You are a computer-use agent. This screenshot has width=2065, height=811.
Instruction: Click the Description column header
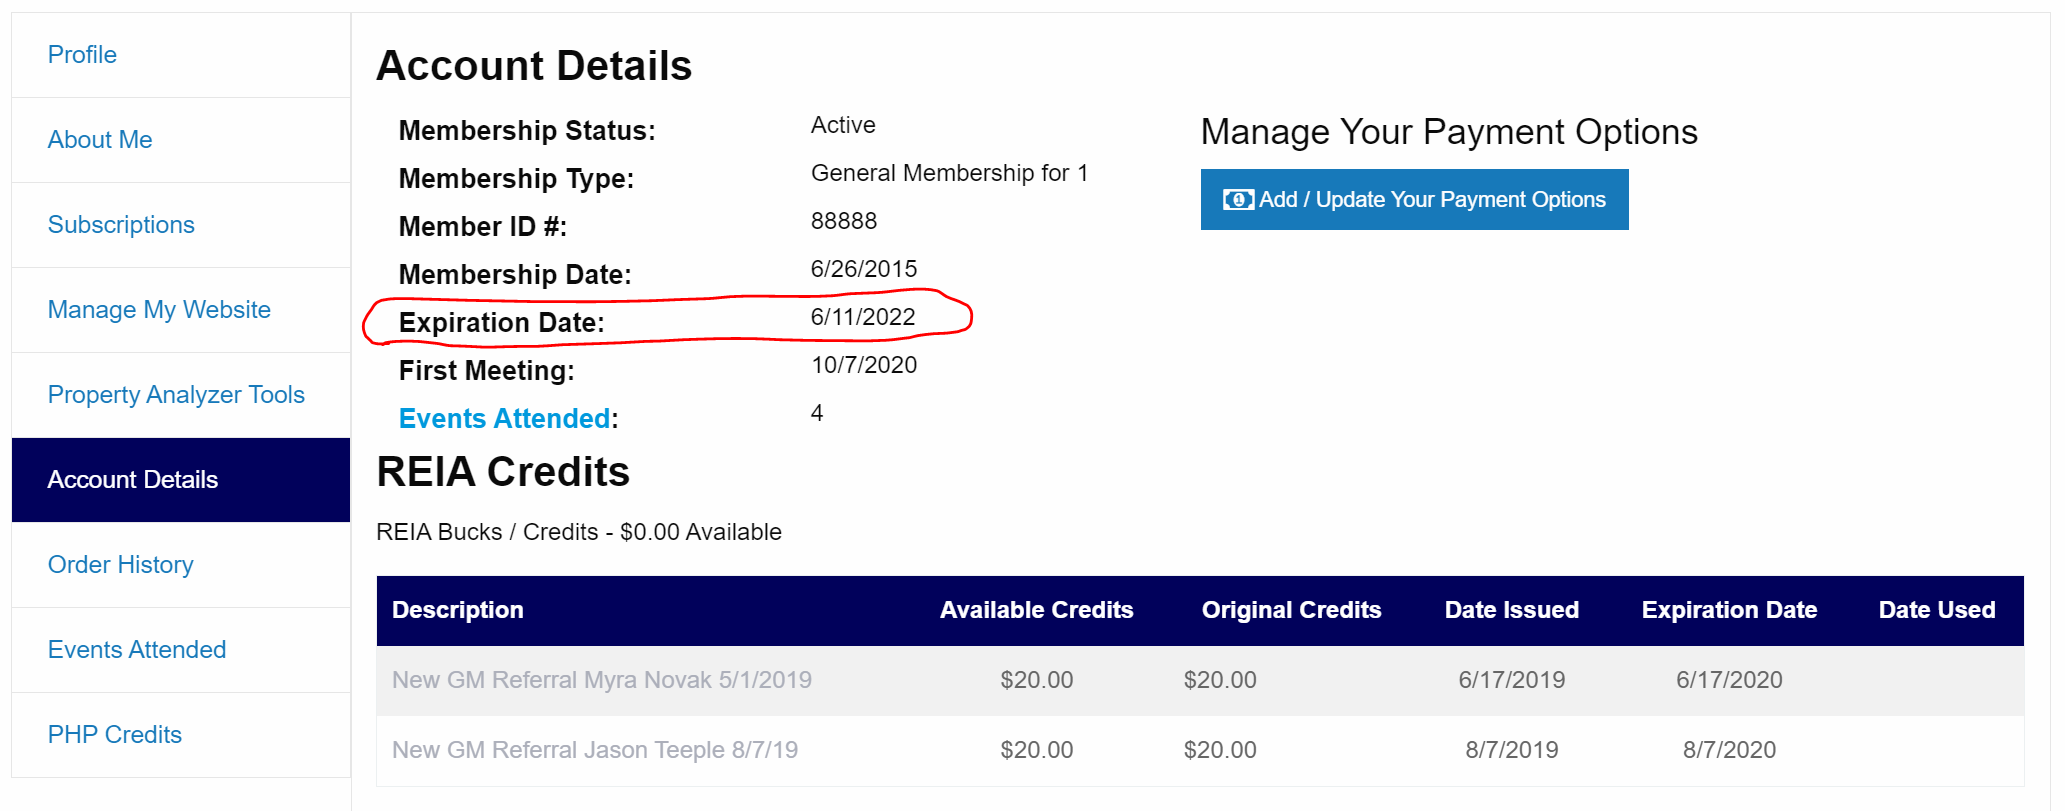[457, 610]
